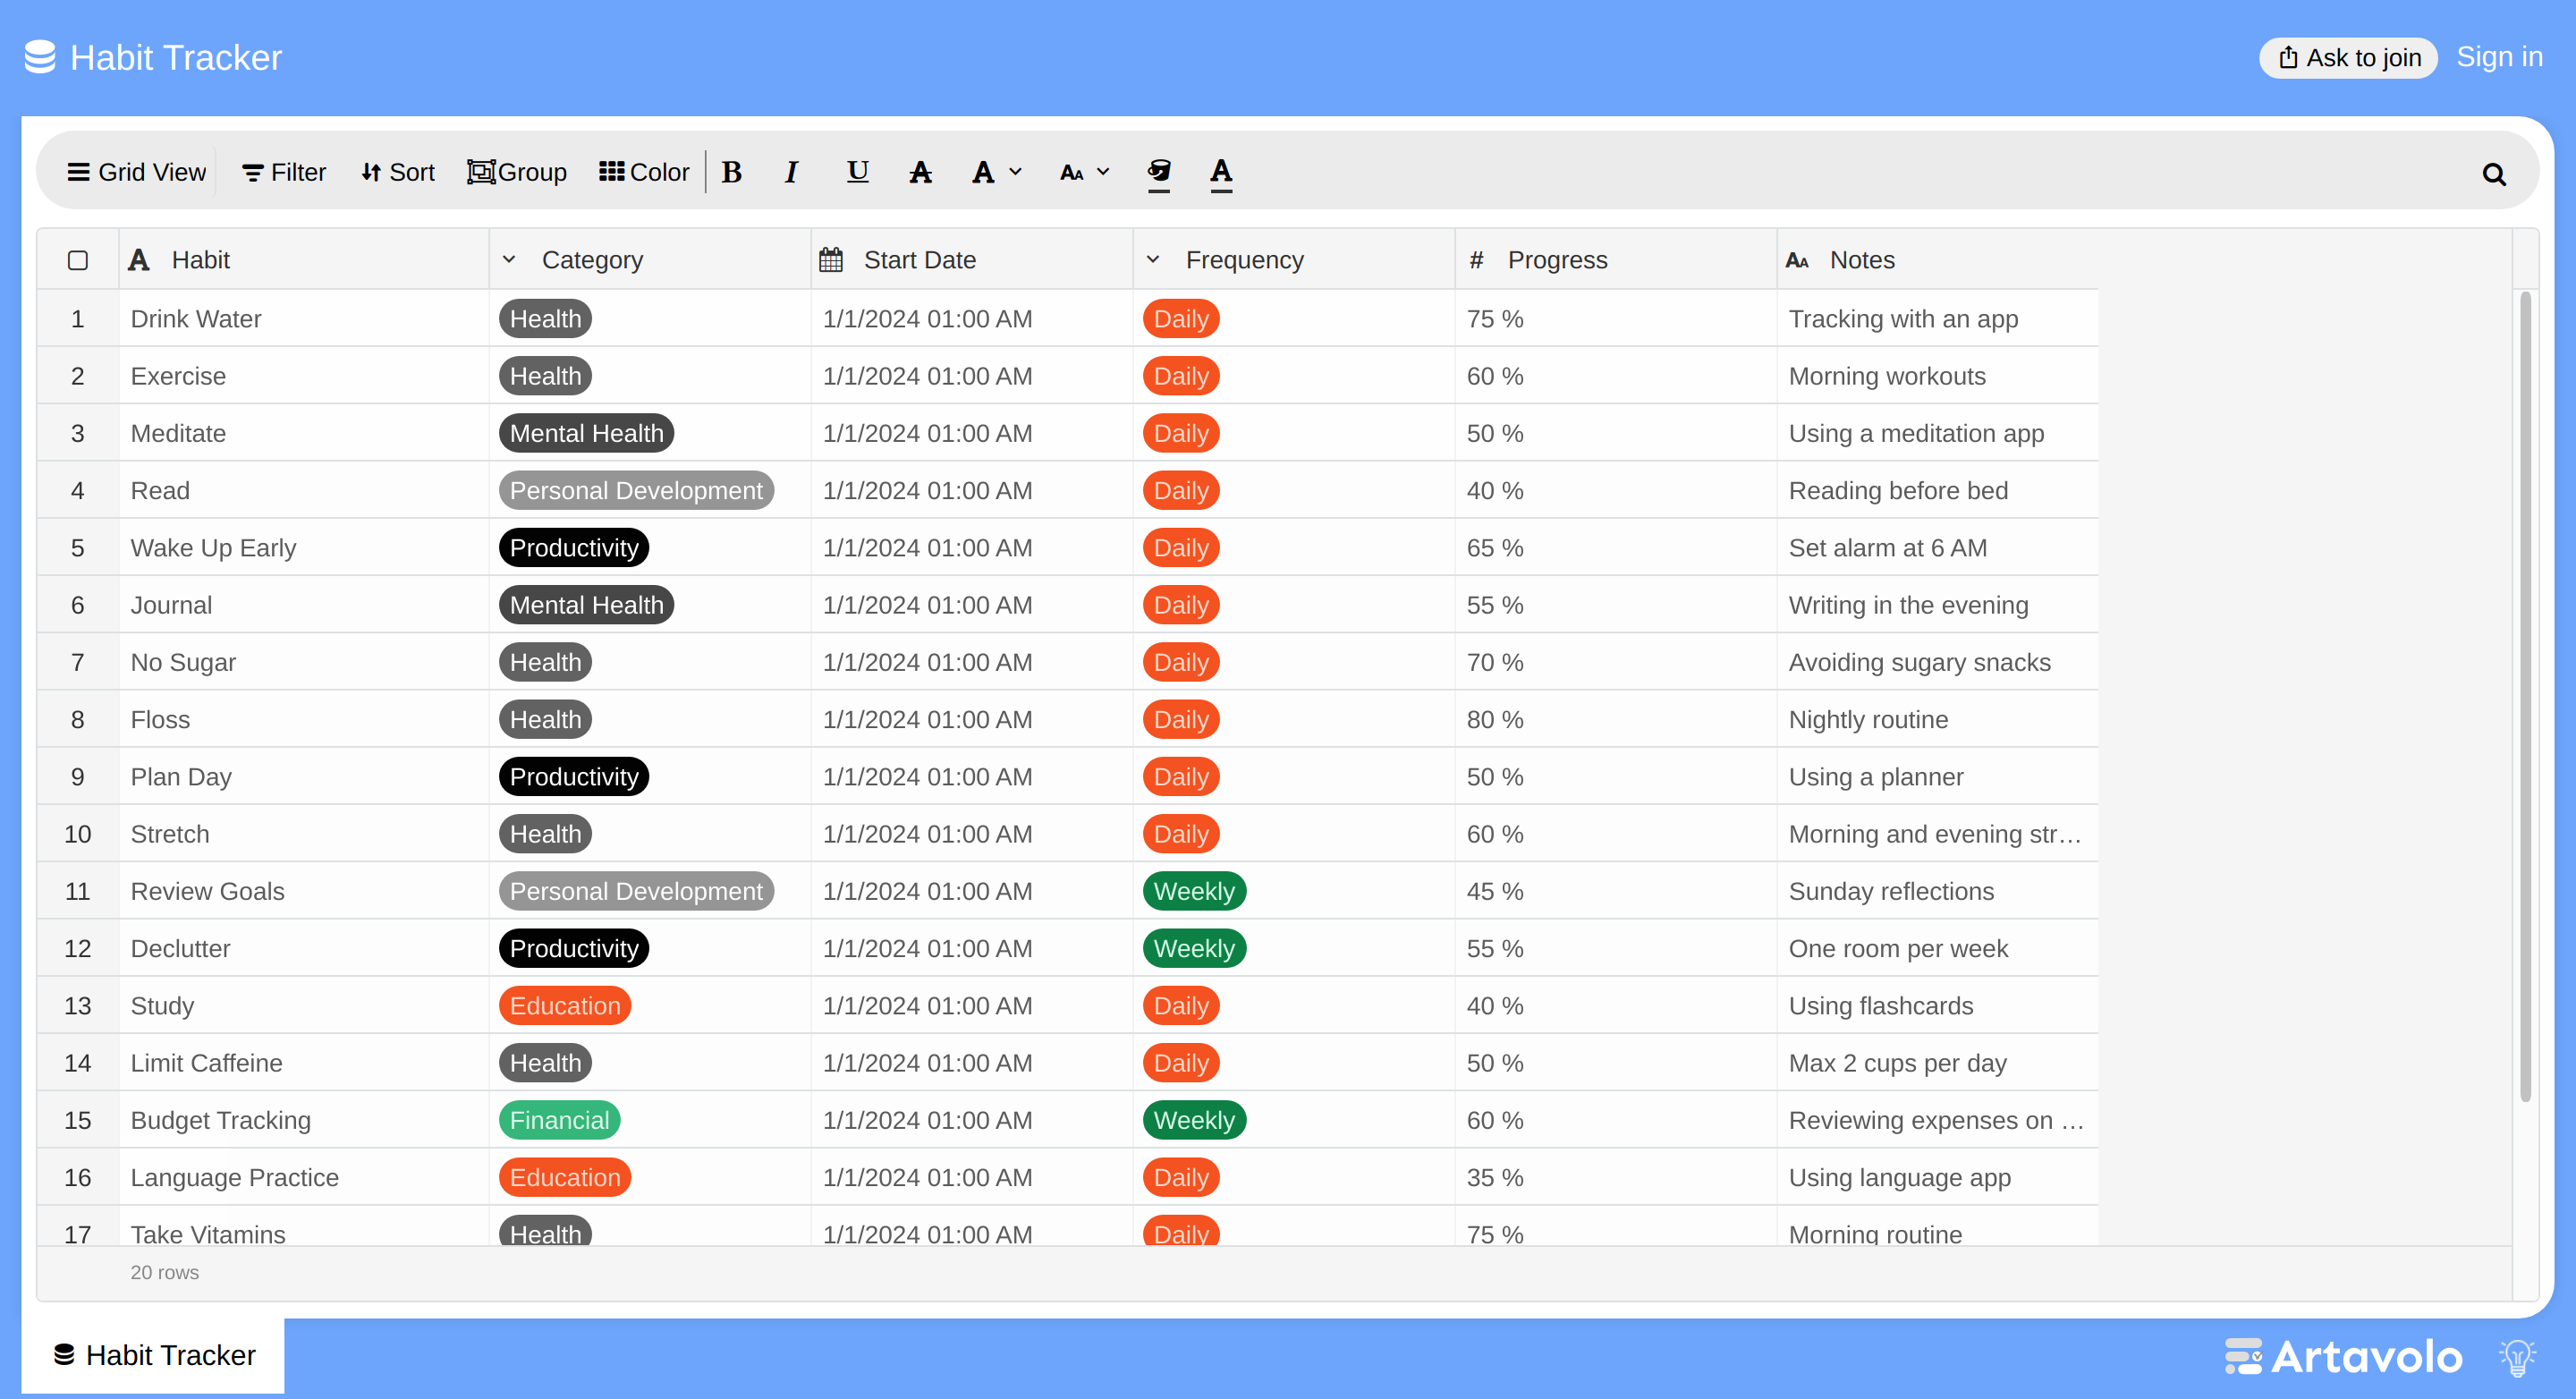The width and height of the screenshot is (2576, 1399).
Task: Apply italic formatting
Action: pyautogui.click(x=791, y=172)
